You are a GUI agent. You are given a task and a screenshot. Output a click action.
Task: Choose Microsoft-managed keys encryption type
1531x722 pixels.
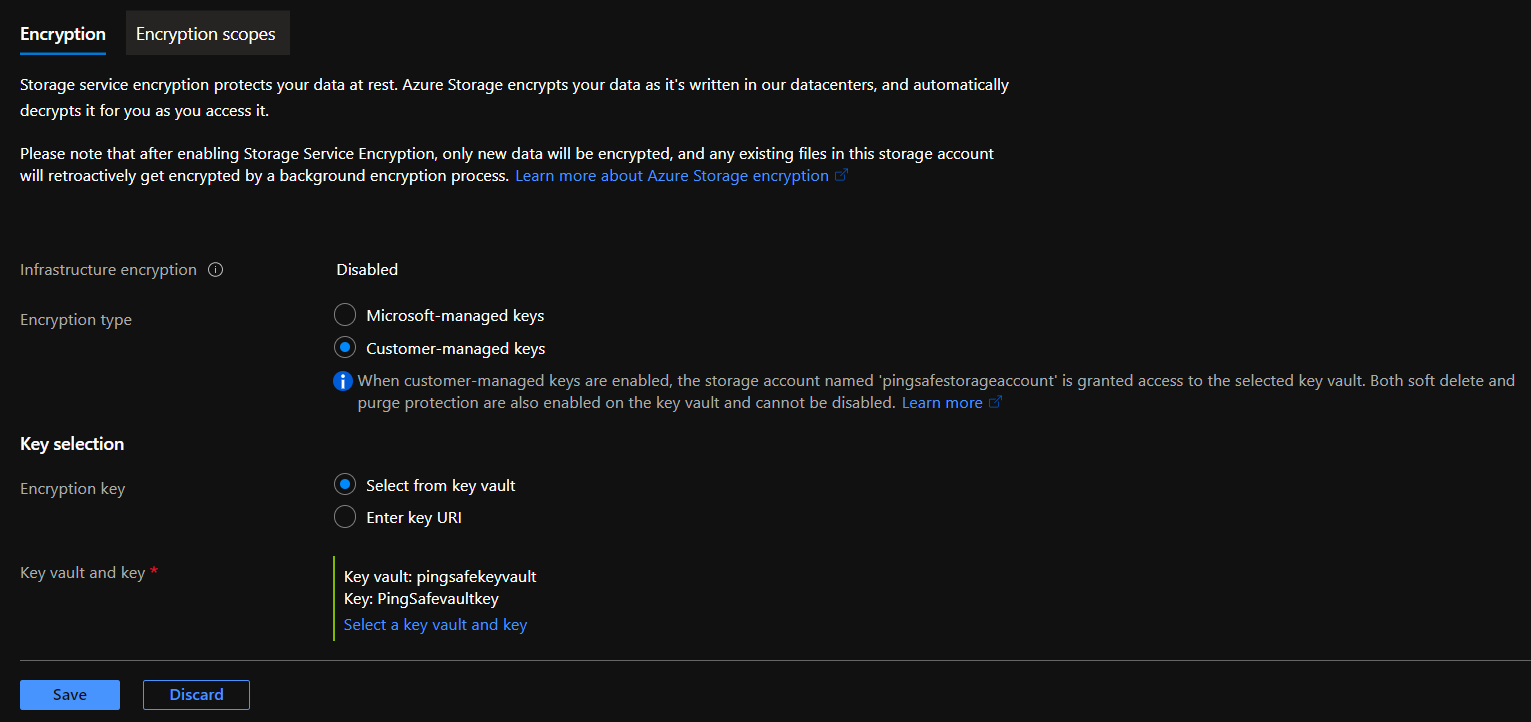345,316
